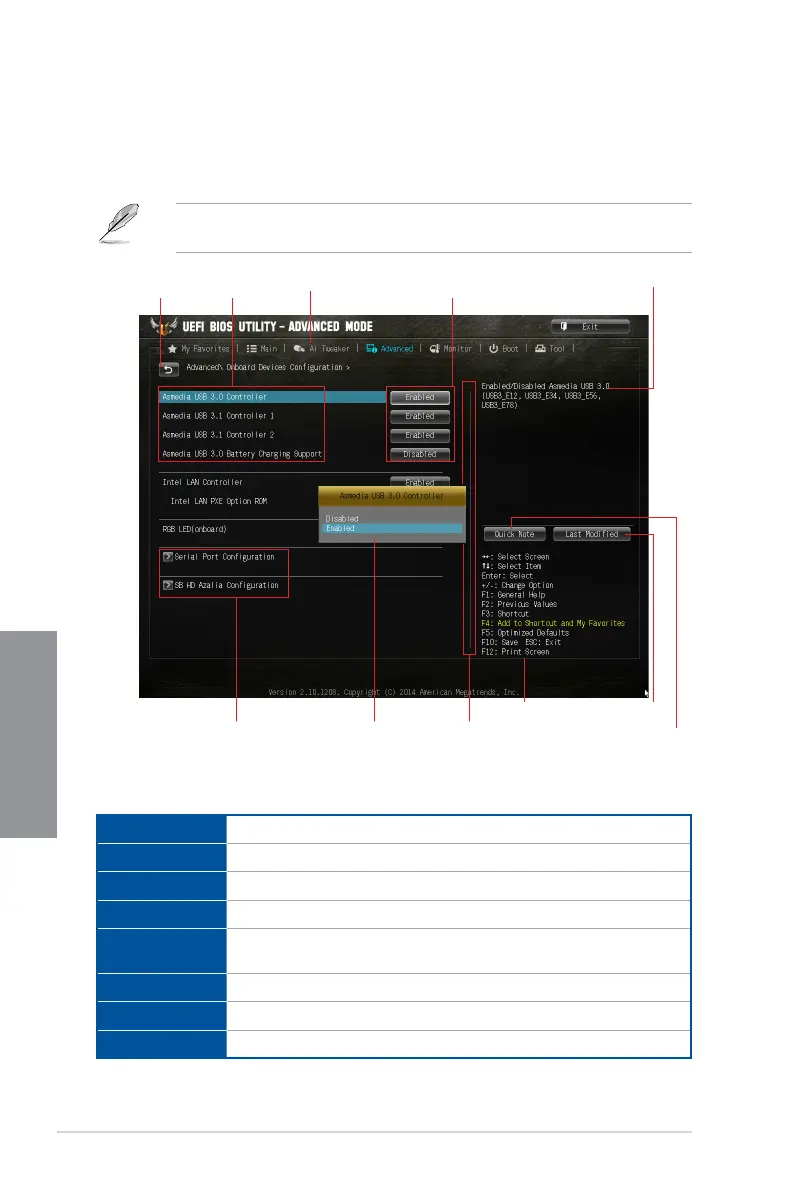Select the Intel LAN PXE Option ROM row
794x1196 pixels.
pos(219,502)
